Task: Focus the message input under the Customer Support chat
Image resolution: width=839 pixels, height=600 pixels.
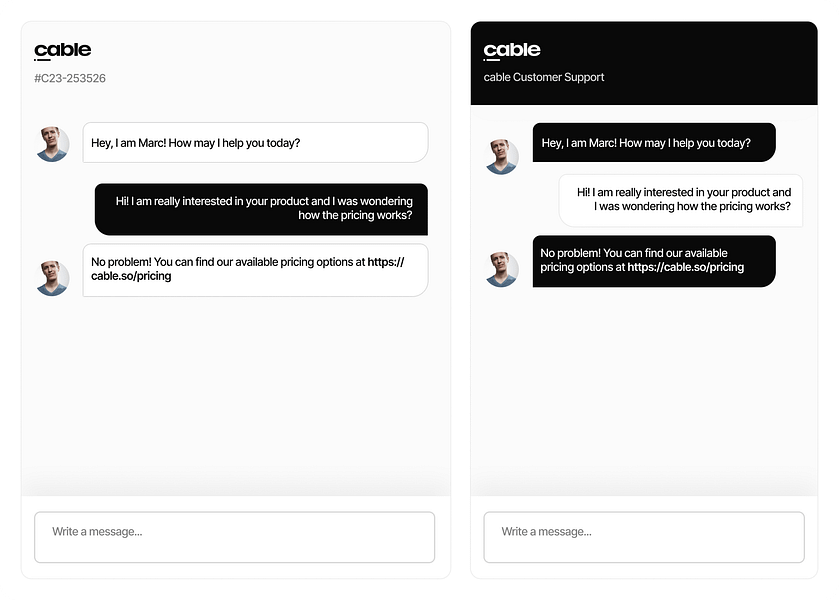Action: pos(644,537)
